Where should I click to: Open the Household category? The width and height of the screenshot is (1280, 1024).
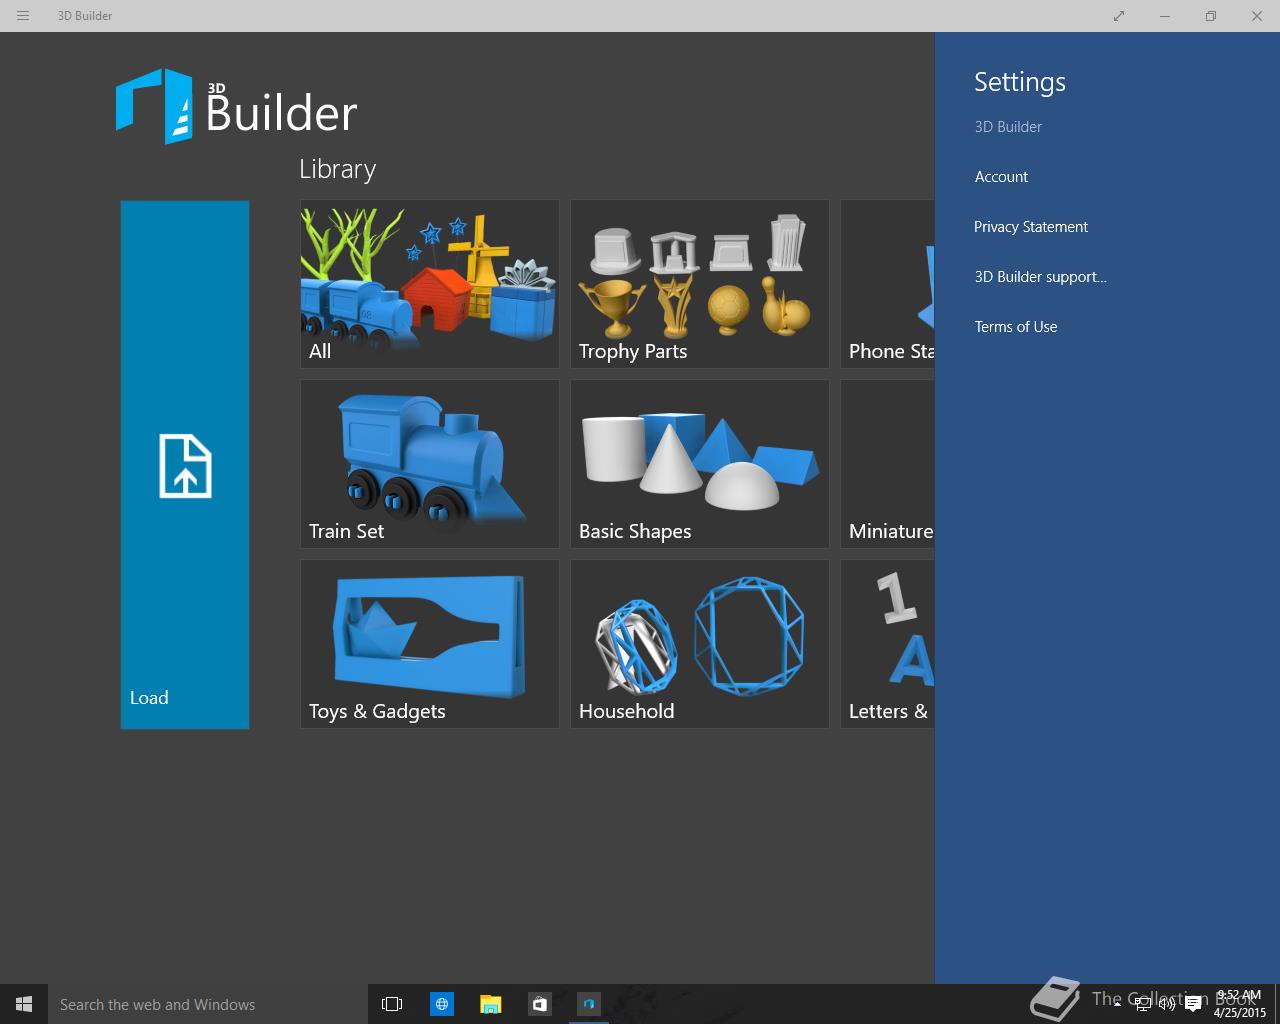tap(700, 644)
